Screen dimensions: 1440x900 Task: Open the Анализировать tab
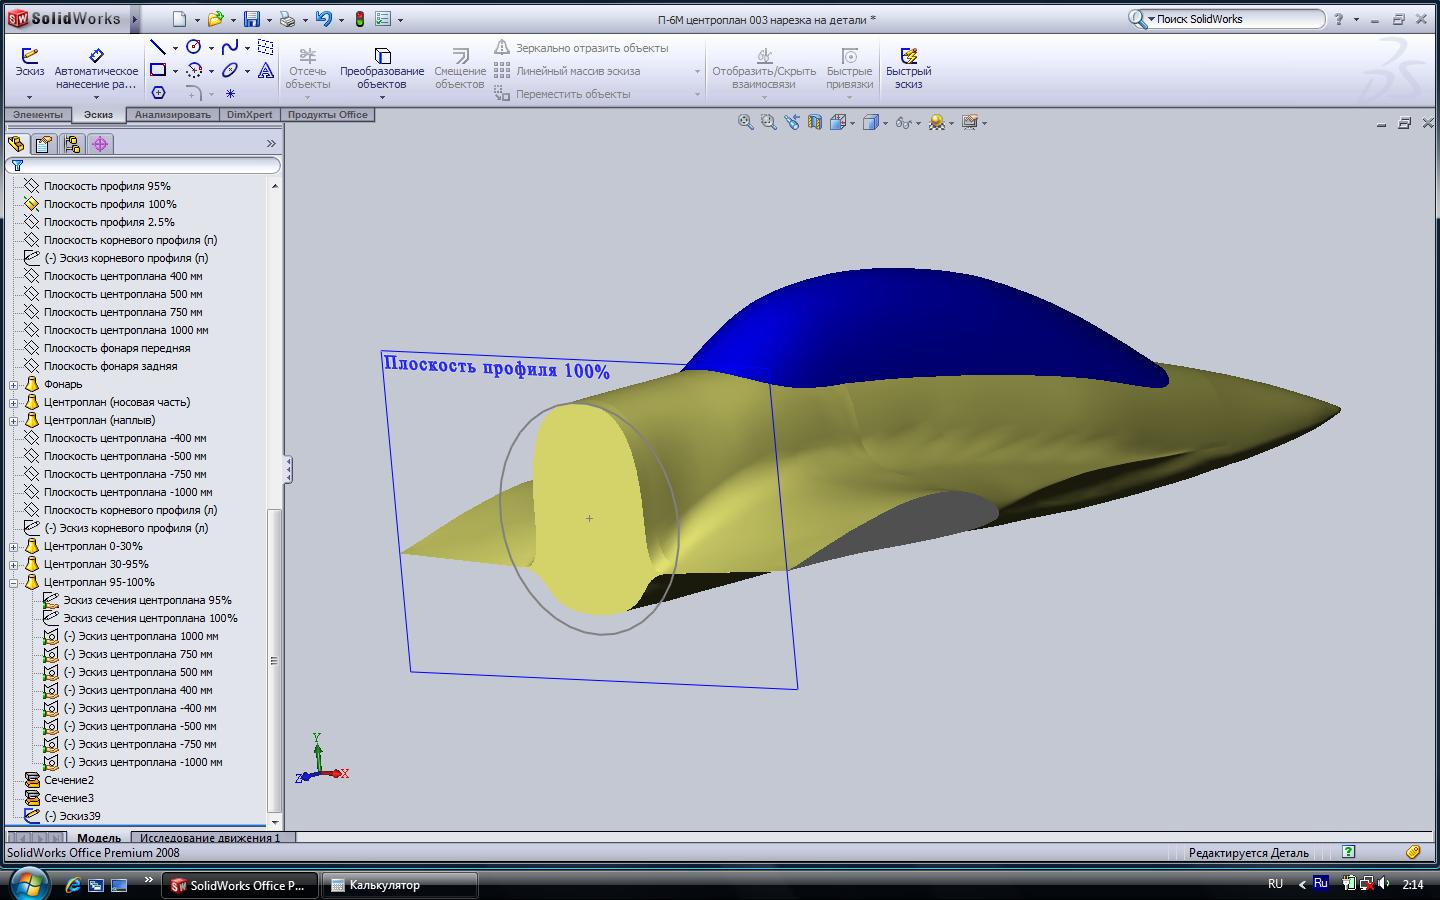(173, 115)
